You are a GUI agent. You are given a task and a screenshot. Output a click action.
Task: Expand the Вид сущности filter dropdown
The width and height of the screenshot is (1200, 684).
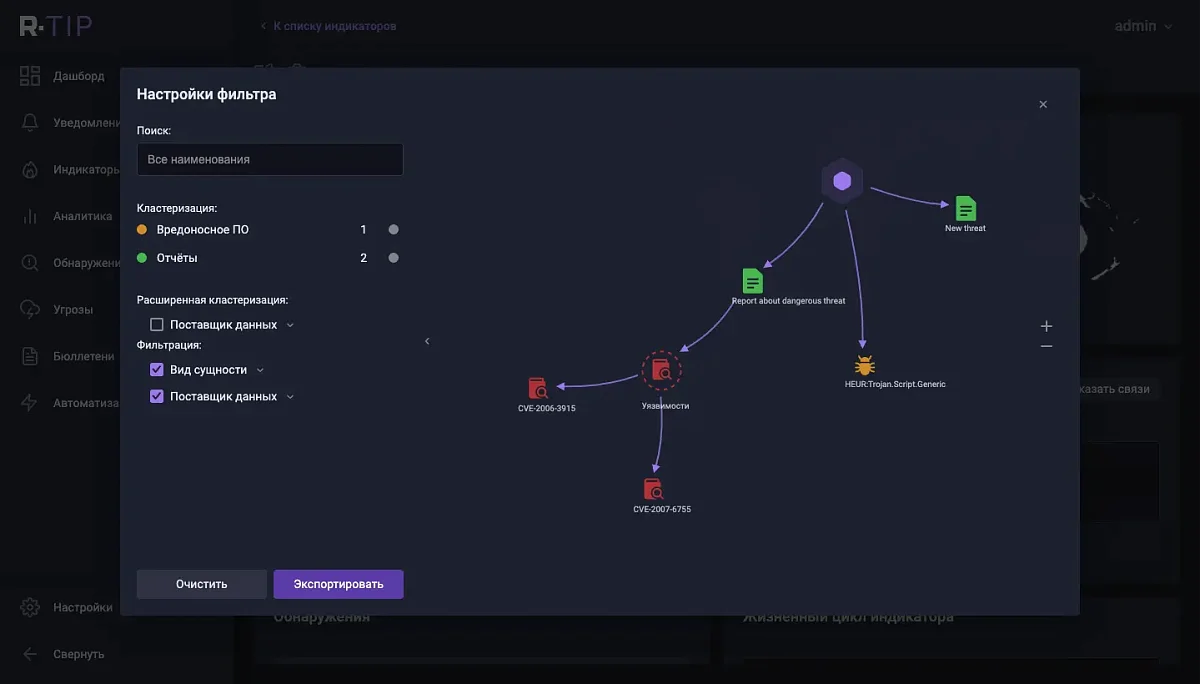pyautogui.click(x=260, y=370)
